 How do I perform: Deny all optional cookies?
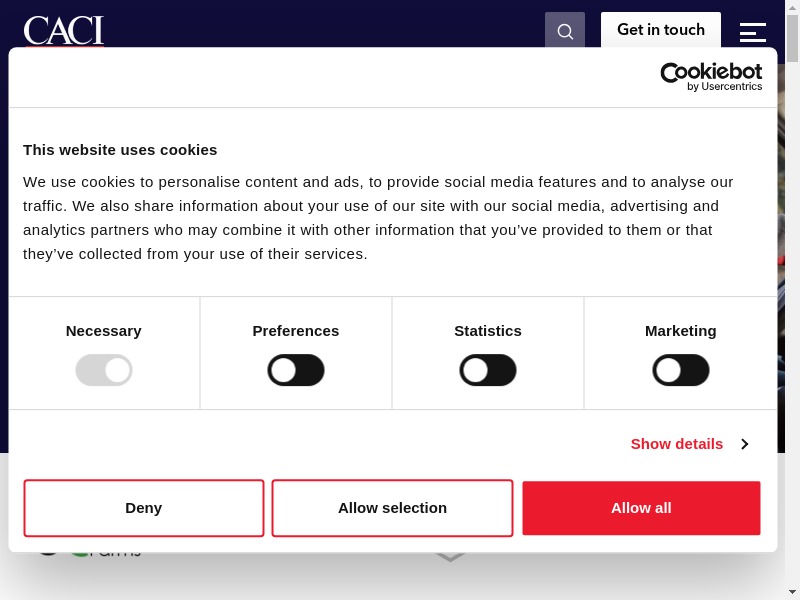pos(144,508)
